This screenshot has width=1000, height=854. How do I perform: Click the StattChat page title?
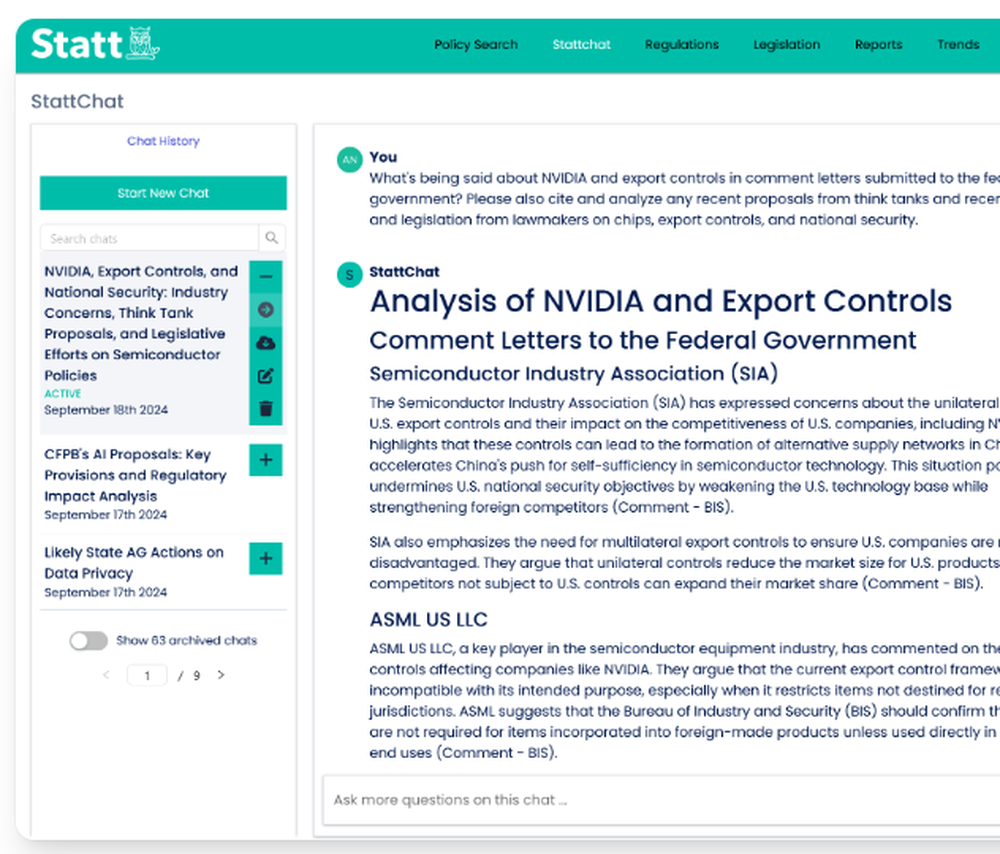(77, 101)
